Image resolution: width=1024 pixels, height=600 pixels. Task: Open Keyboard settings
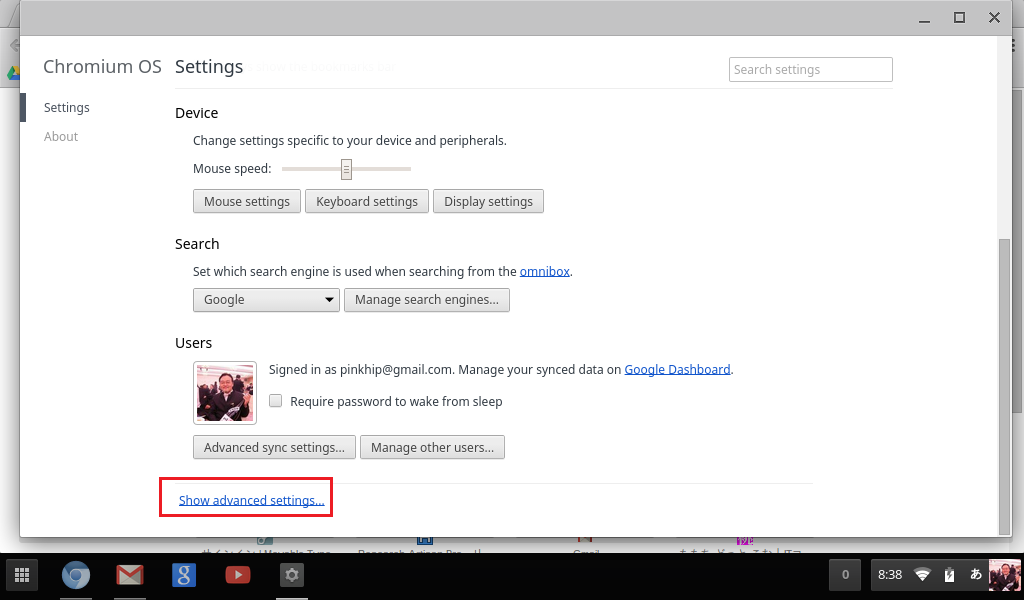367,202
